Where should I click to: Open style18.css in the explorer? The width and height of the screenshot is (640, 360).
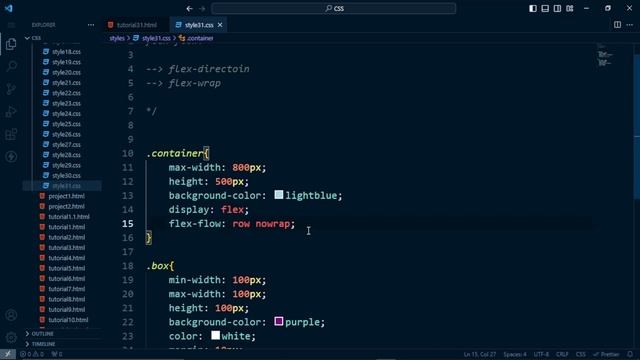coord(66,52)
